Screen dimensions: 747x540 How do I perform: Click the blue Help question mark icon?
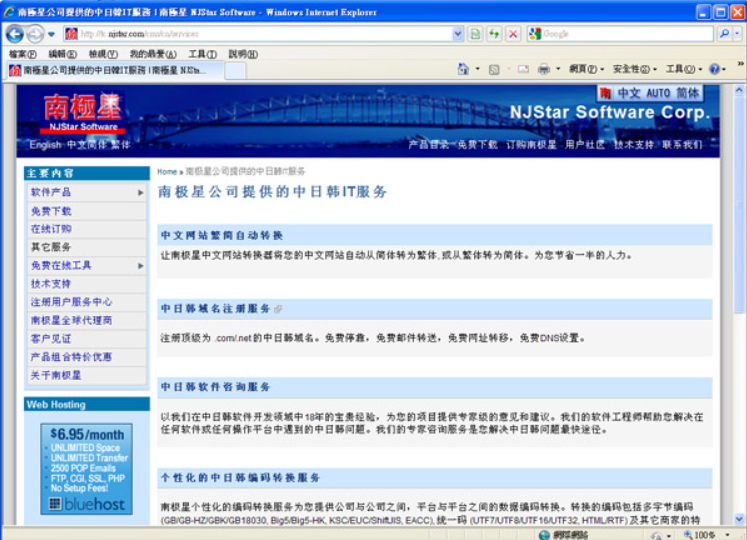714,70
